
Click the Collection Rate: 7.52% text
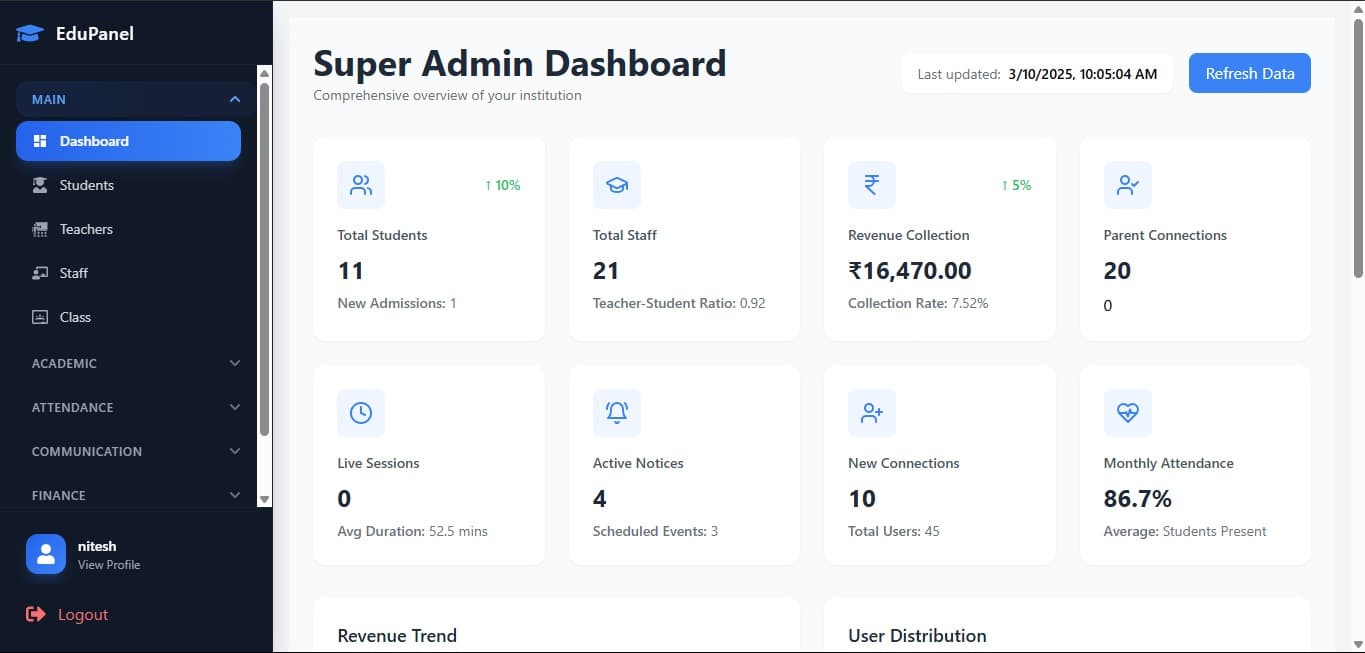tap(918, 303)
